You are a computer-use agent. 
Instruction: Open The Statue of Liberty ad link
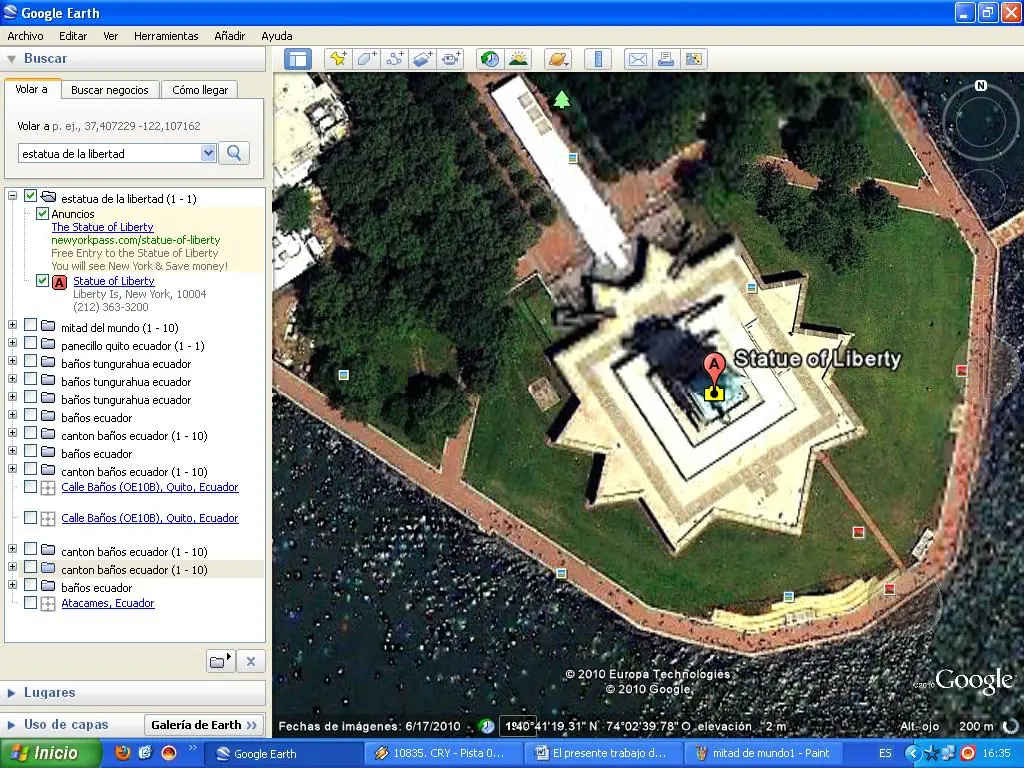pos(103,227)
